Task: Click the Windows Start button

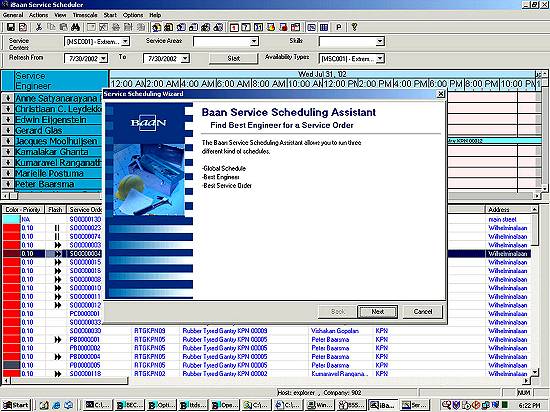Action: [16, 405]
